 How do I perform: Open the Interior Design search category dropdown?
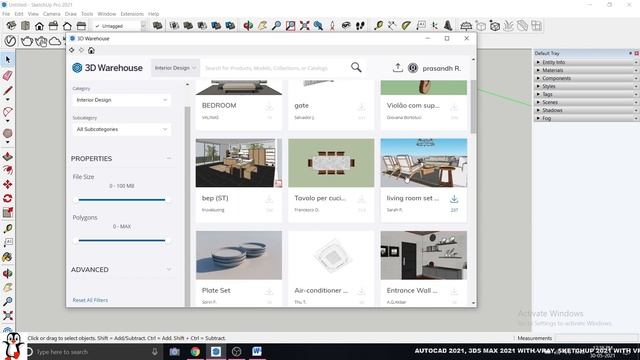pyautogui.click(x=175, y=68)
